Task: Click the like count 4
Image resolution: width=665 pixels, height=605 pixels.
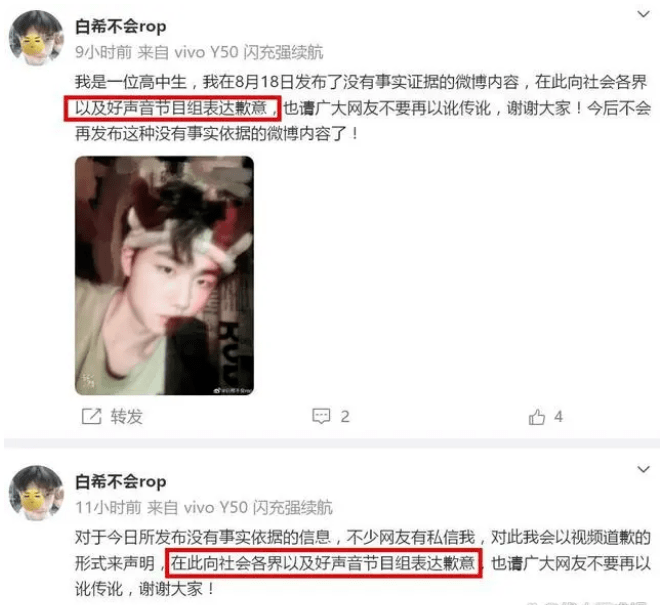Action: [559, 417]
